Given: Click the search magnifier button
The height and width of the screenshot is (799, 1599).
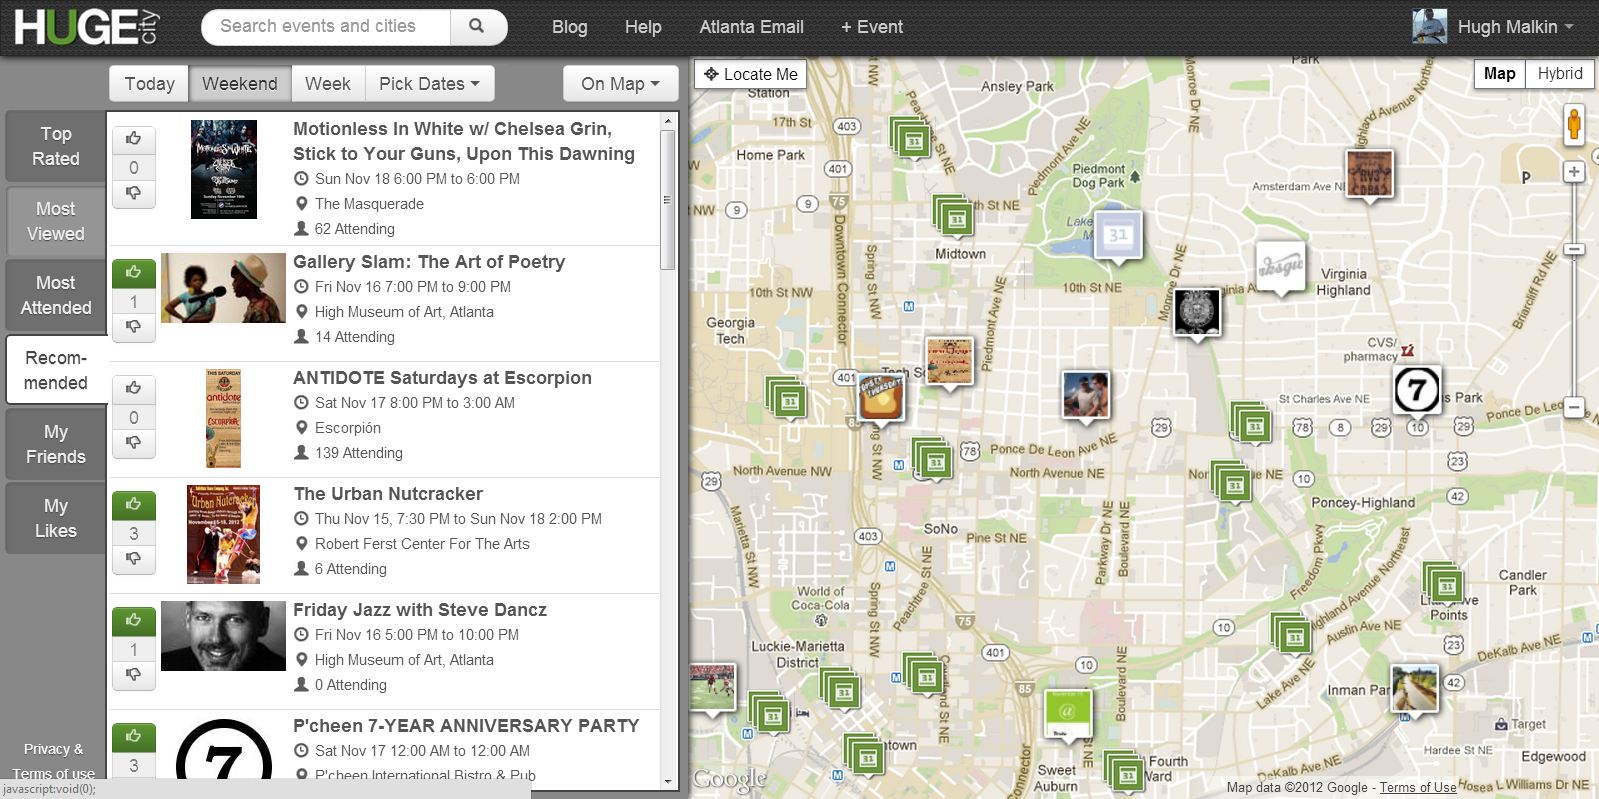Looking at the screenshot, I should coord(477,27).
